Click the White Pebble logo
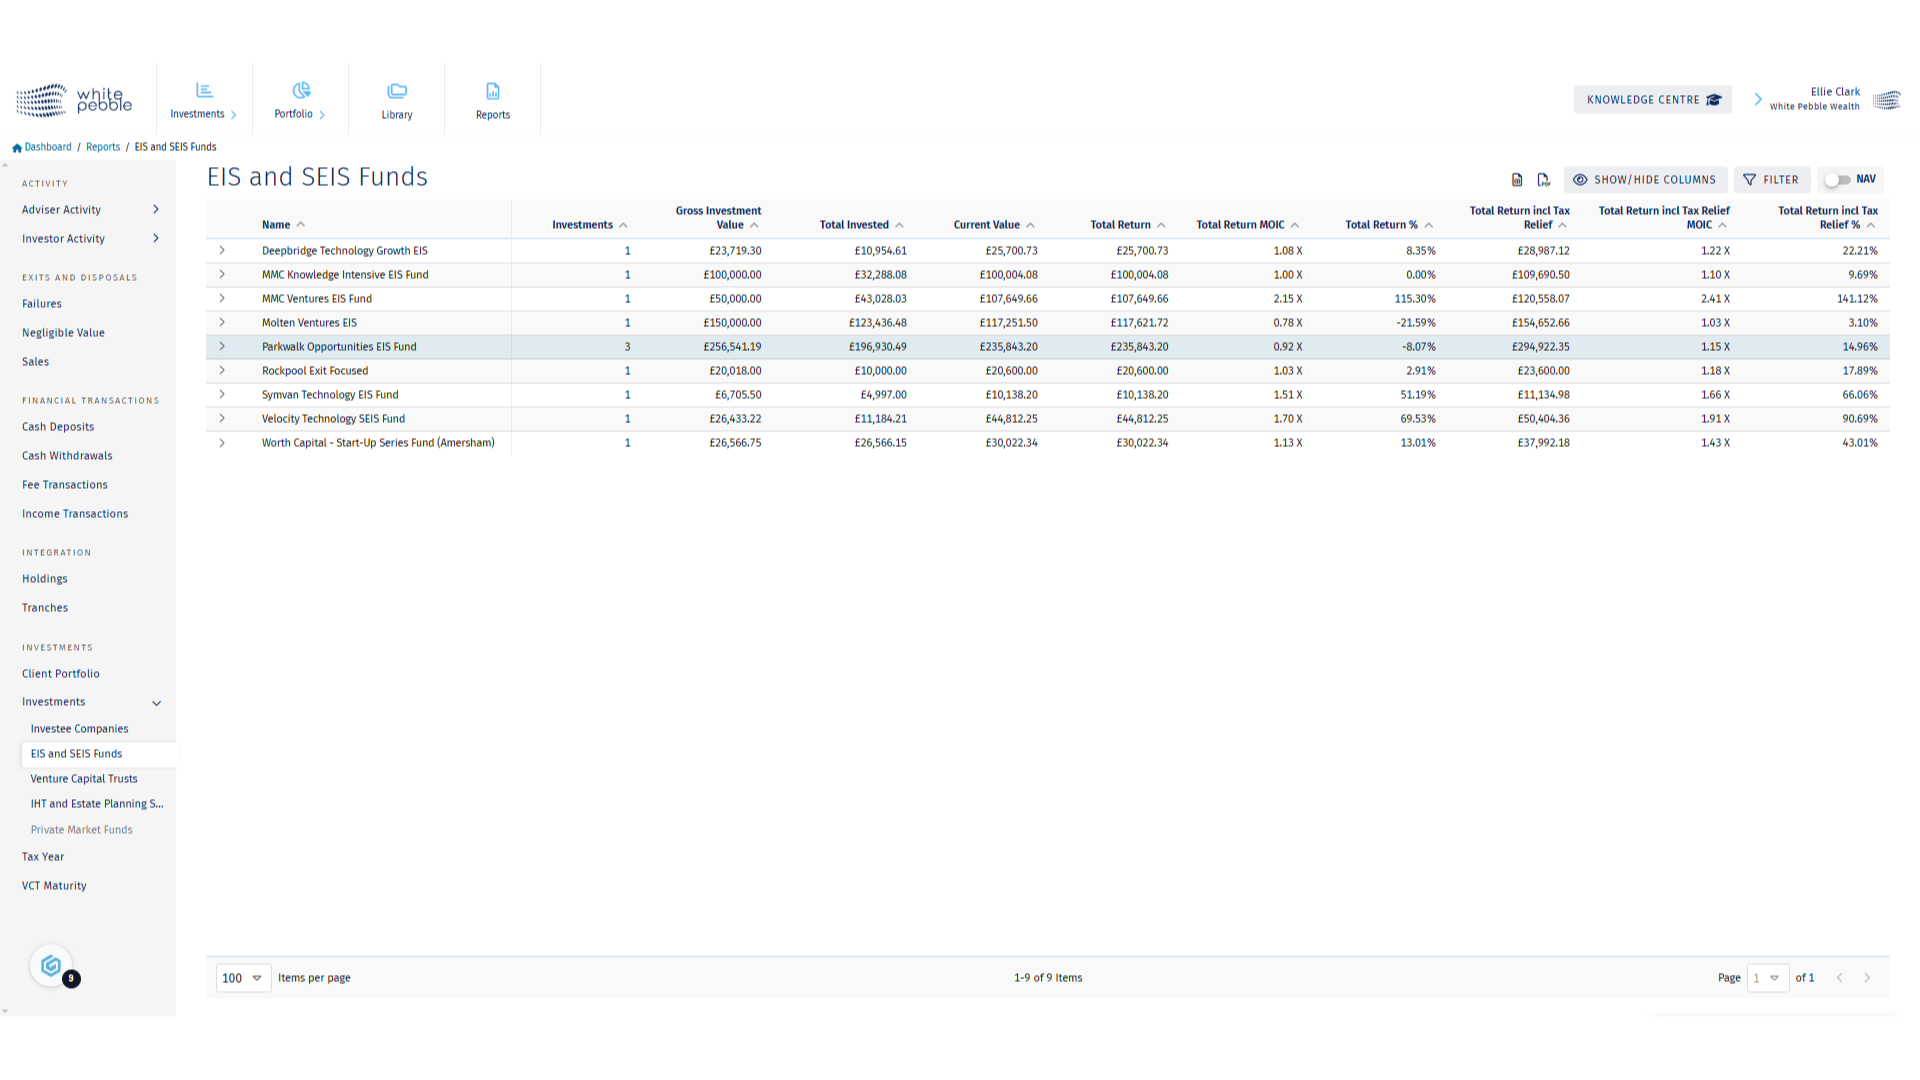Image resolution: width=1920 pixels, height=1080 pixels. pyautogui.click(x=74, y=100)
